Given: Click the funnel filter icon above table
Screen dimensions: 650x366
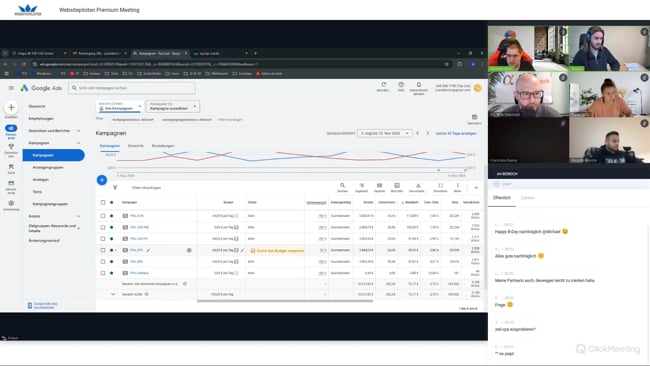Looking at the screenshot, I should [115, 188].
